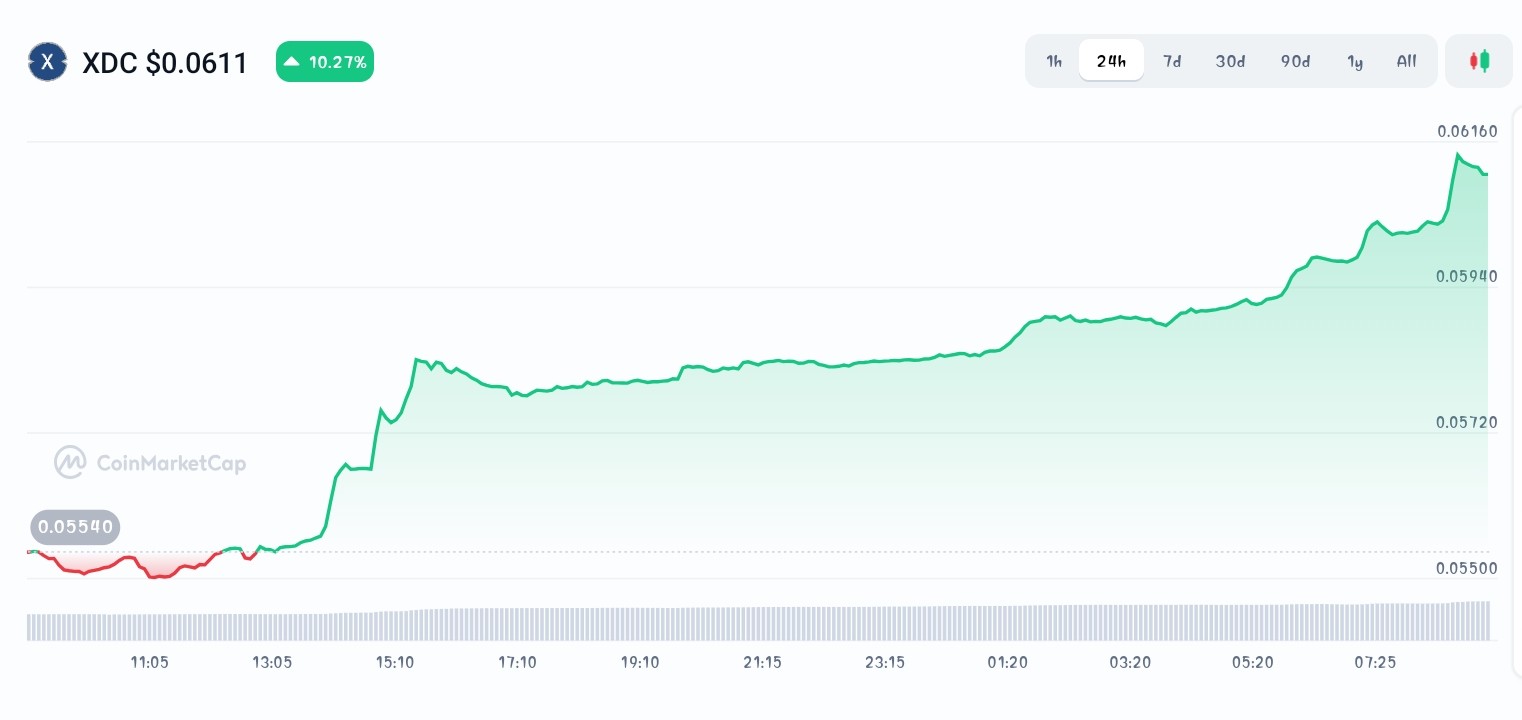Click the green up-arrow in percent badge

point(291,62)
